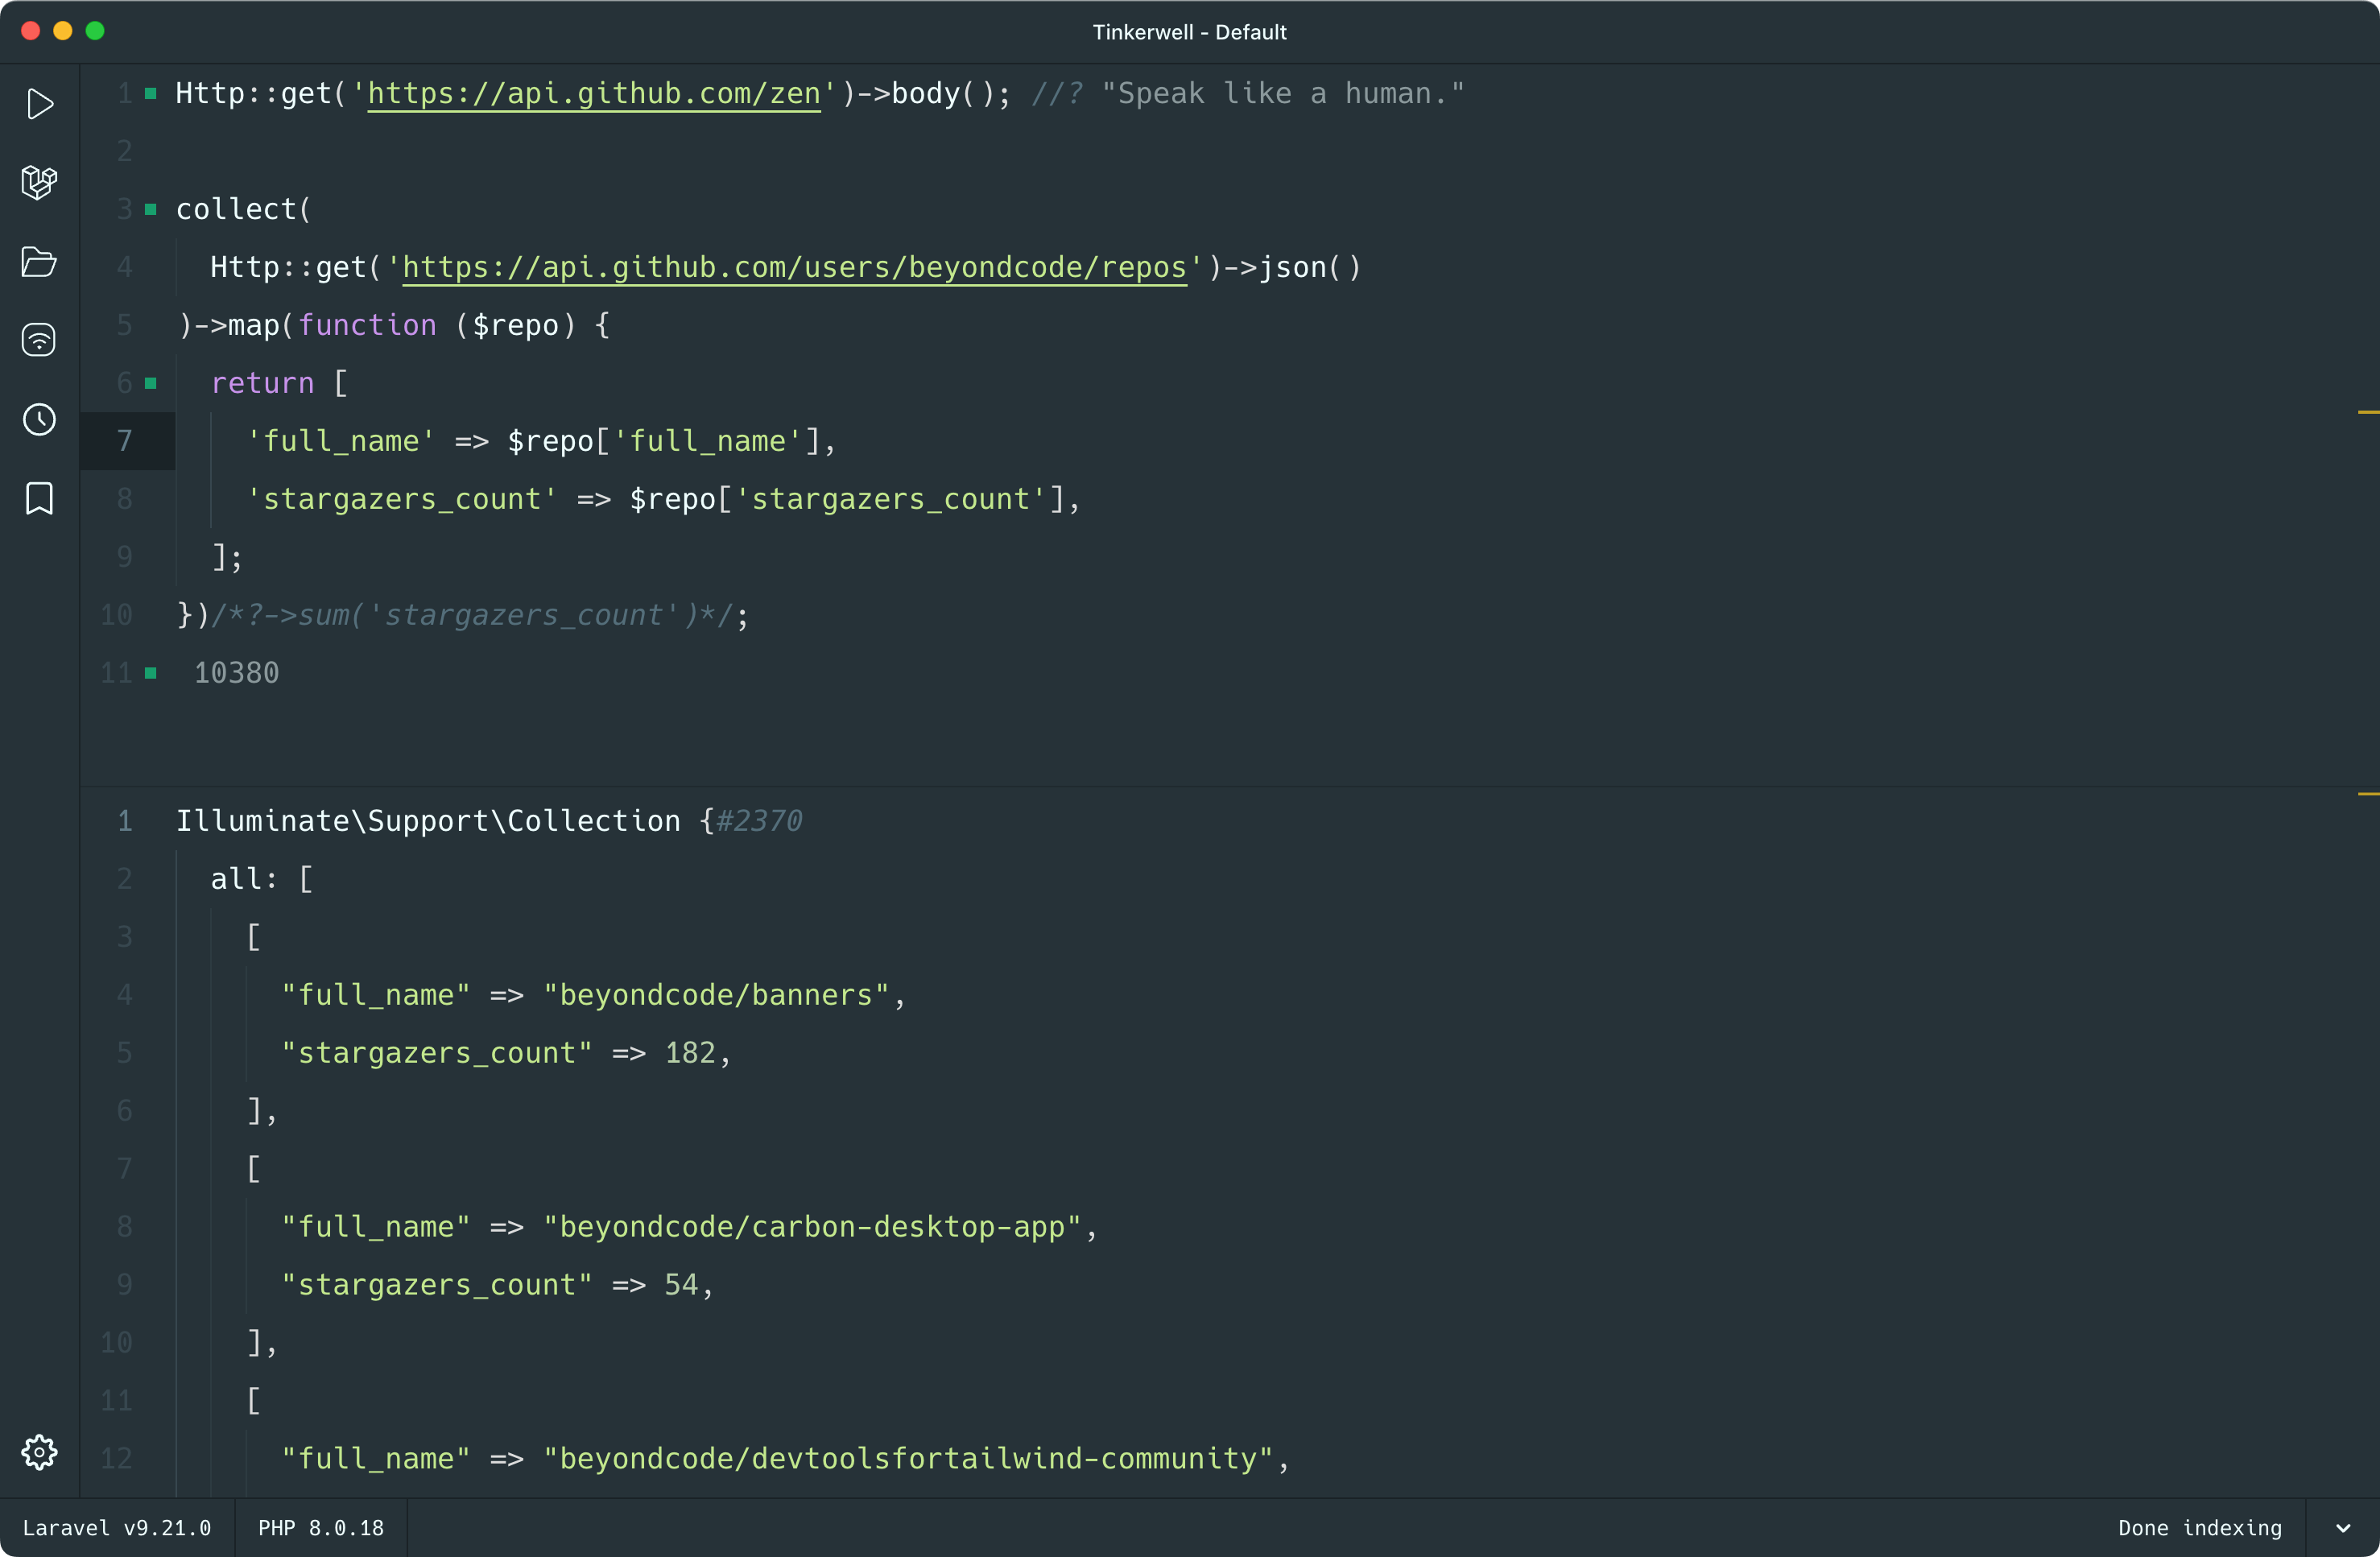Open saved snippets via bookmark icon

(39, 498)
